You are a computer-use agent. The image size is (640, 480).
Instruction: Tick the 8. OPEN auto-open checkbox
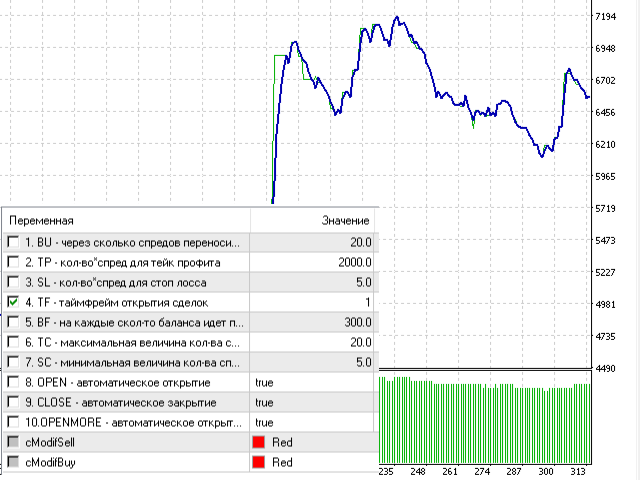(x=13, y=382)
